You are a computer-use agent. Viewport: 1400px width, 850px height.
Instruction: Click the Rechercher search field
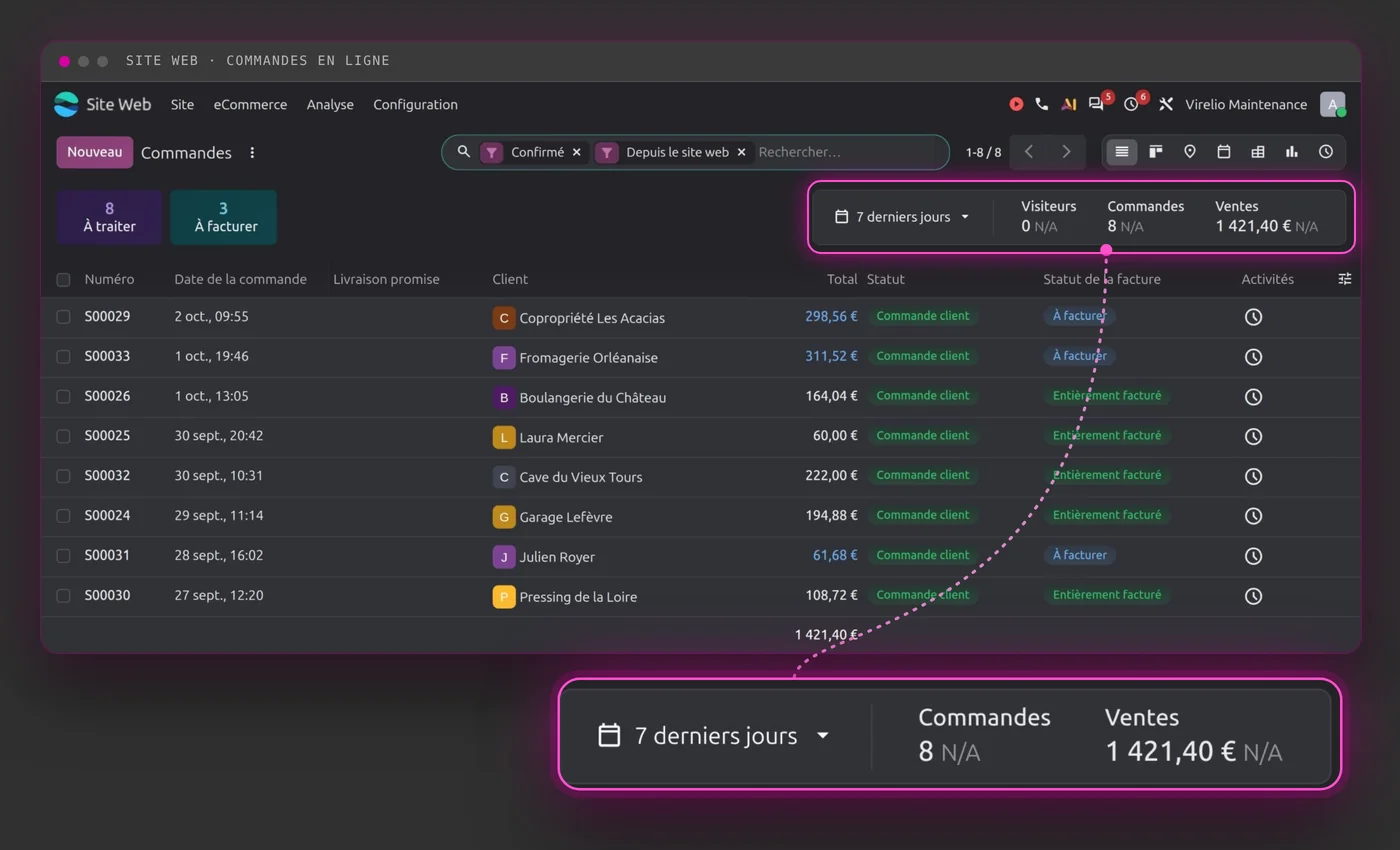tap(848, 152)
